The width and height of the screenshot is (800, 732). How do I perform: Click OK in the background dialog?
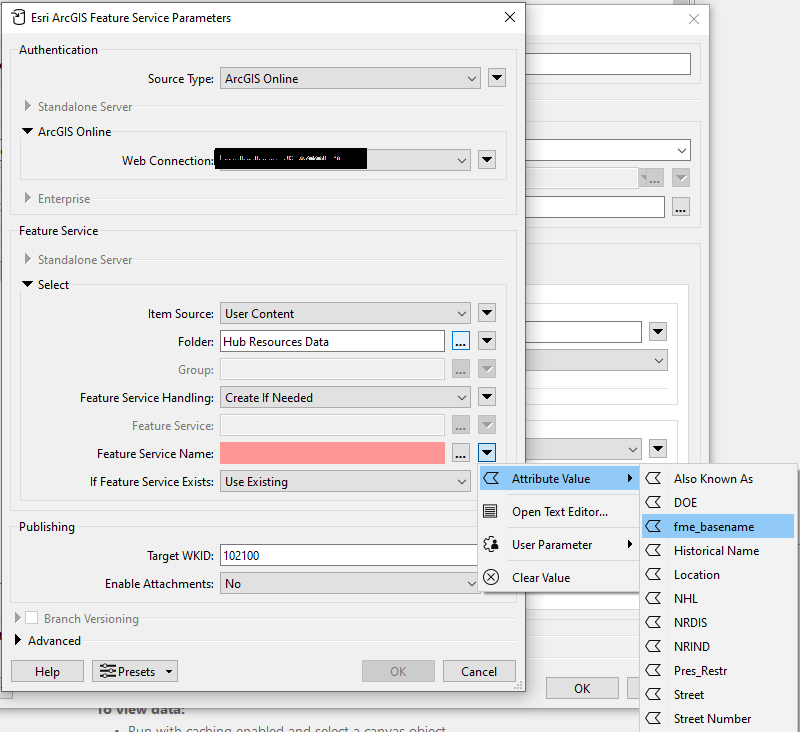(x=582, y=688)
